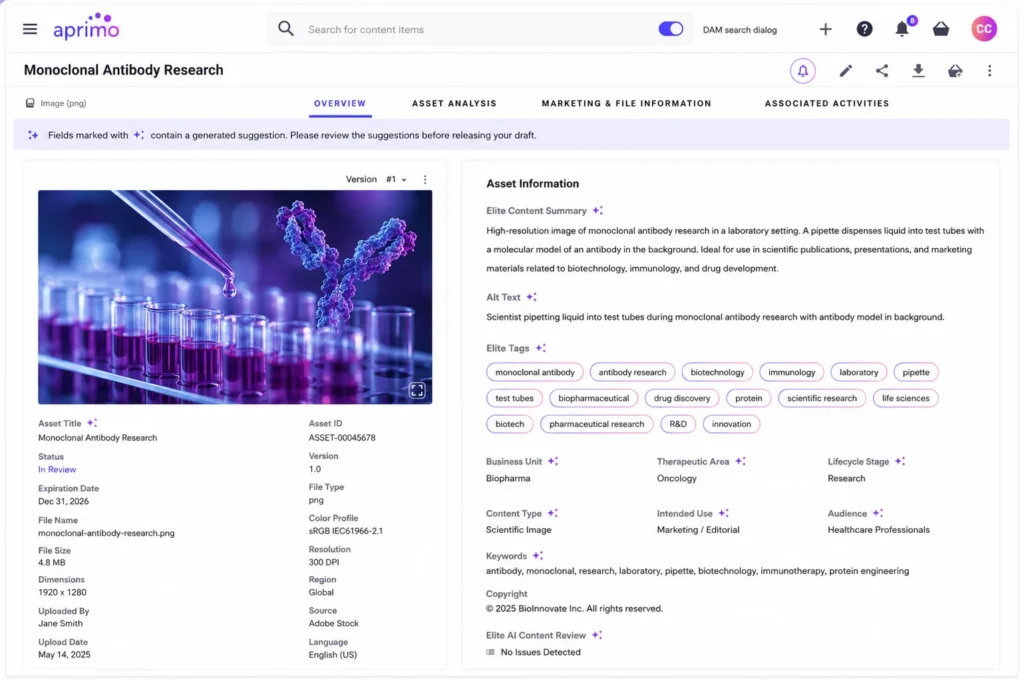Click the Audience value Healthcare Professionals
The height and width of the screenshot is (680, 1024).
tap(878, 530)
